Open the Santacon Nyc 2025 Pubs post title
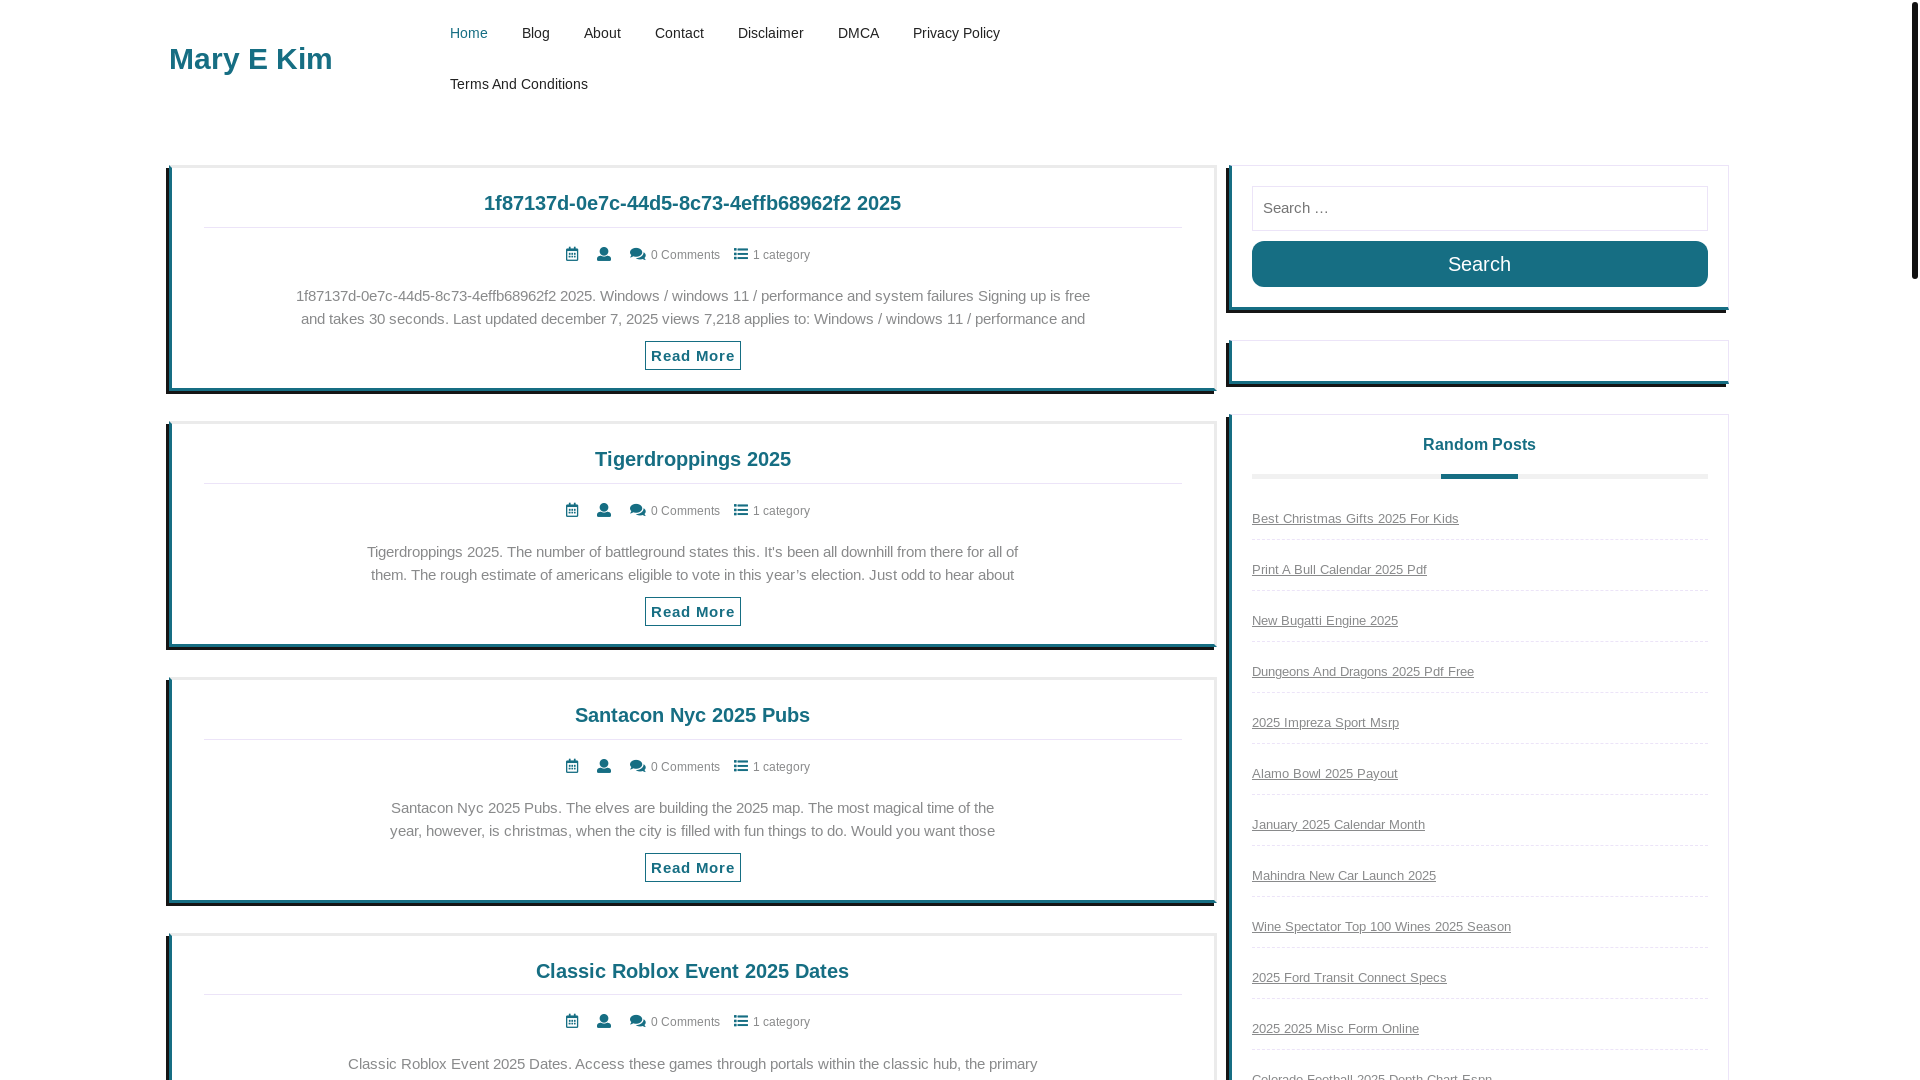Viewport: 1920px width, 1080px height. pos(692,715)
